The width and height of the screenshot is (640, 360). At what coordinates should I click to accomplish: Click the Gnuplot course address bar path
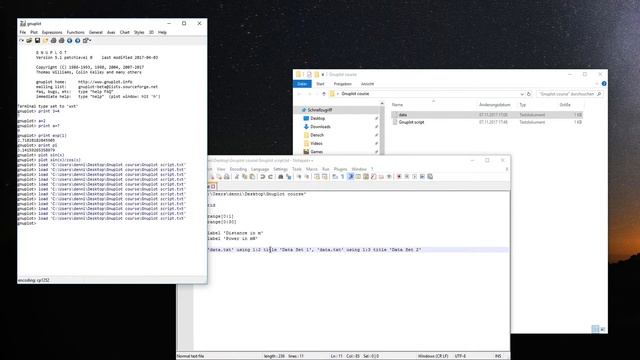355,94
